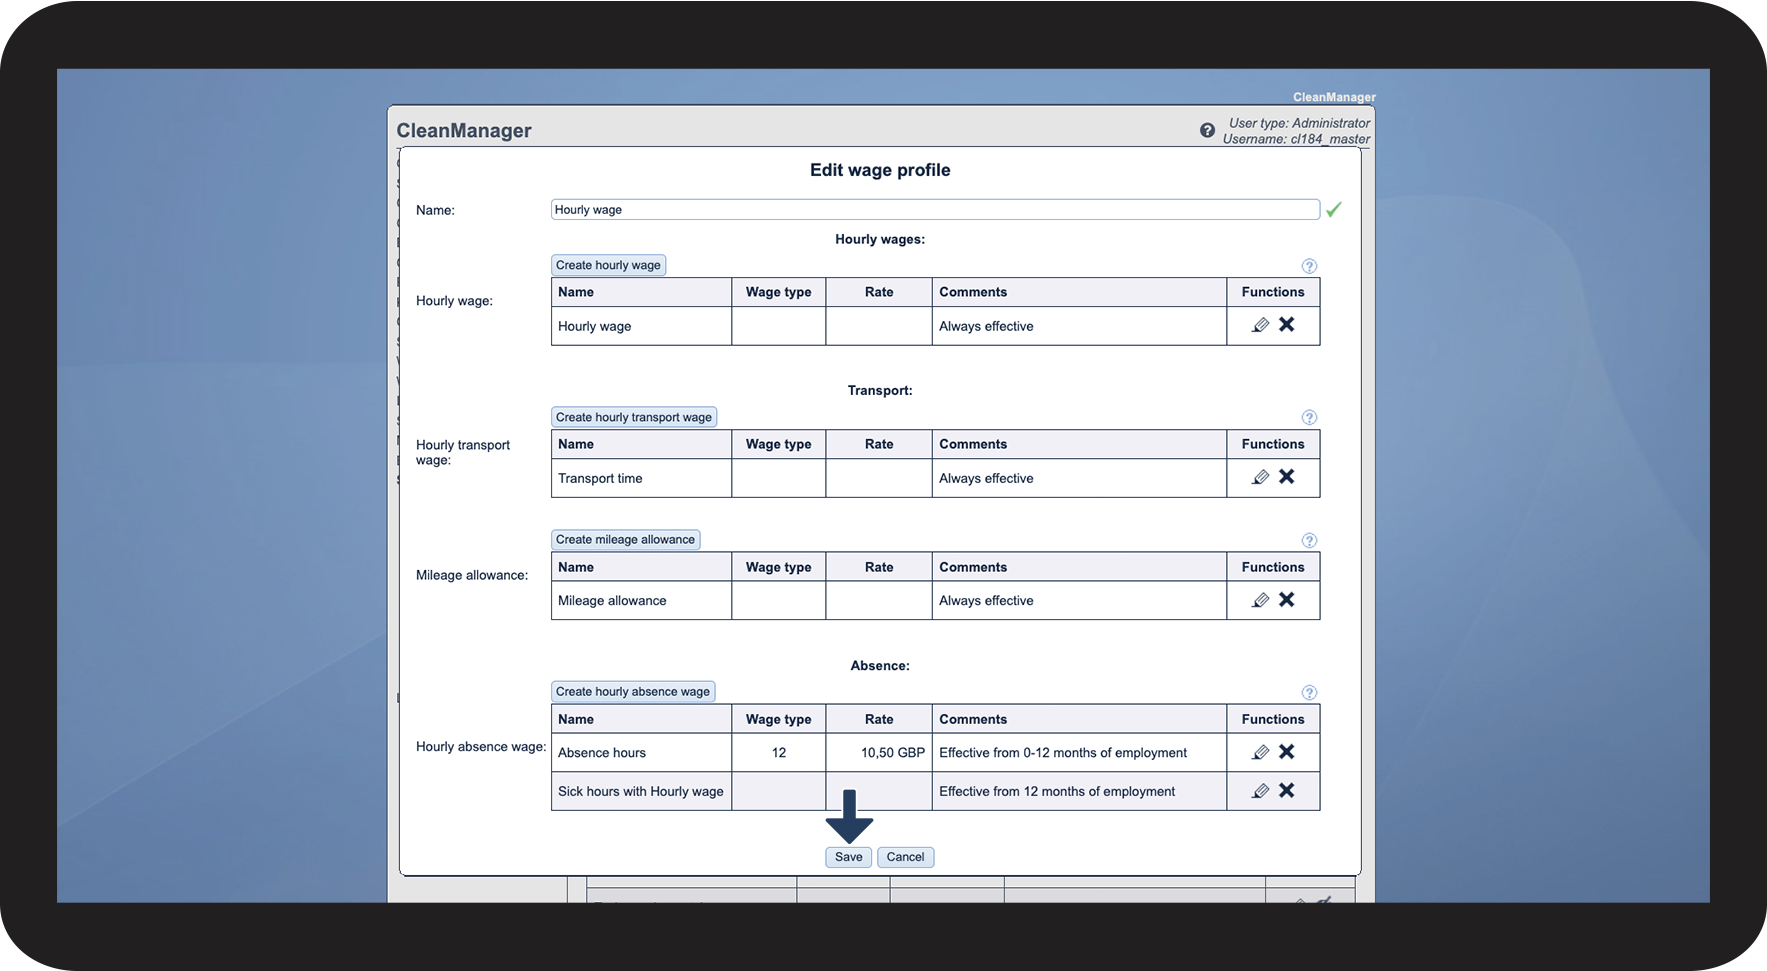Open help for the mileage allowance table
This screenshot has width=1767, height=971.
coord(1309,540)
